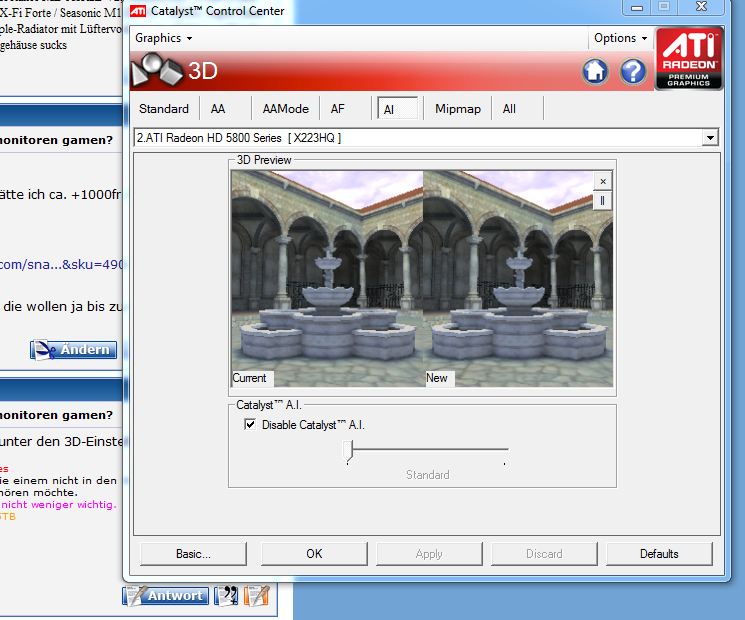Switch to the AI tab
Image resolution: width=745 pixels, height=620 pixels.
tap(397, 109)
